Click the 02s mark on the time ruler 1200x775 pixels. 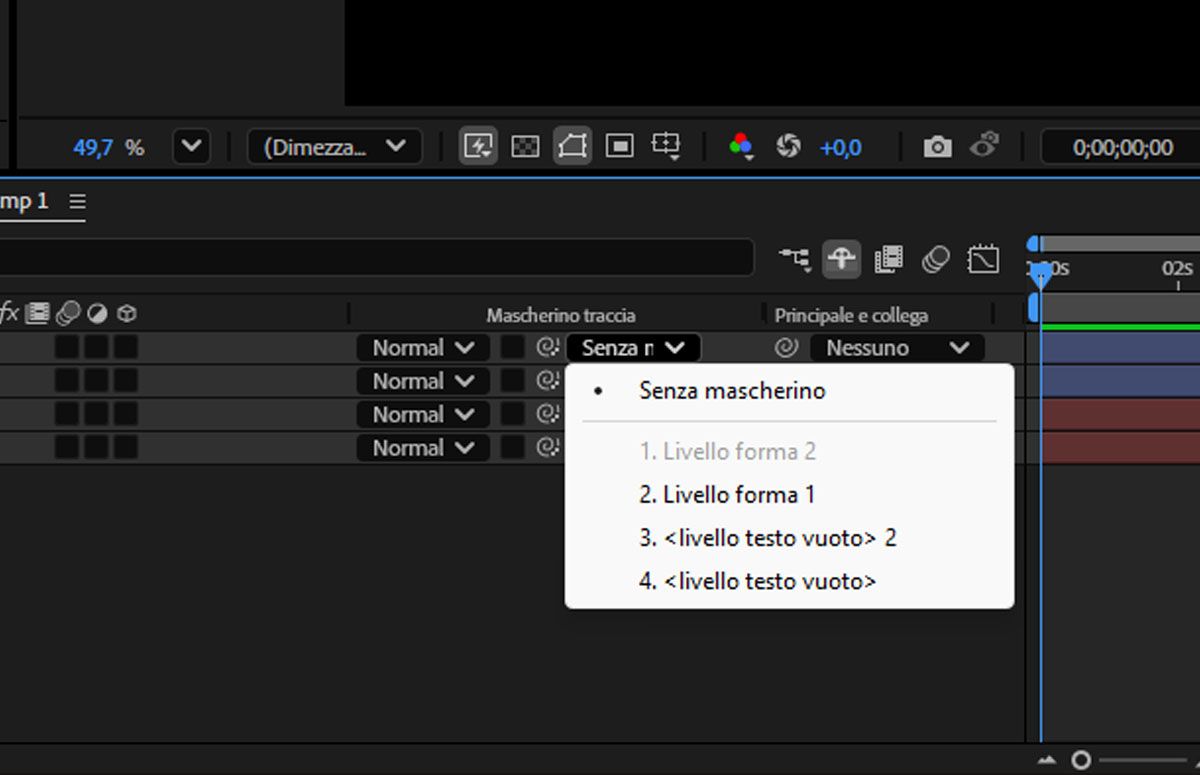click(1177, 268)
